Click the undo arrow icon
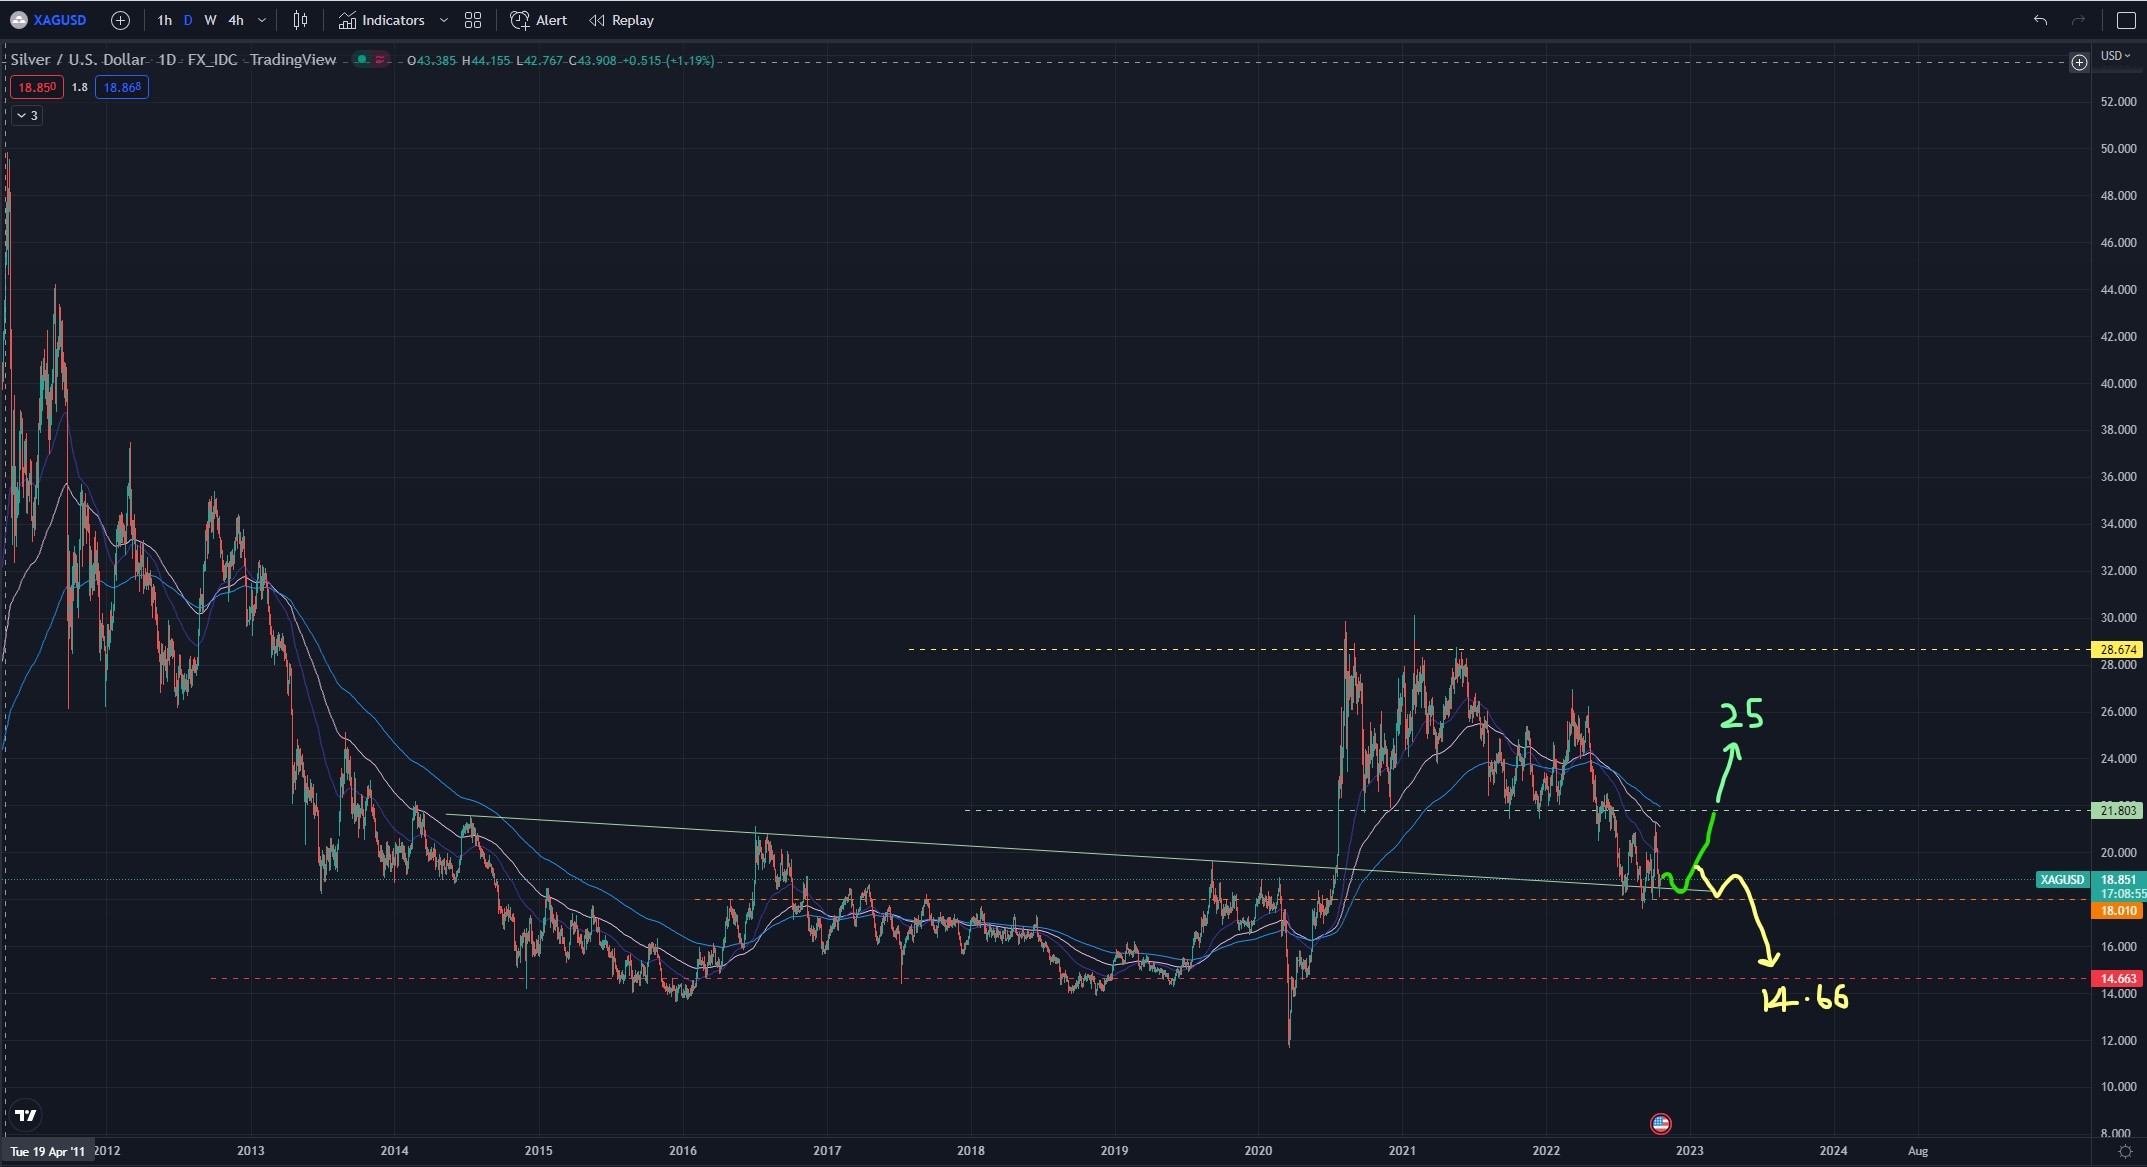The image size is (2147, 1167). [x=2040, y=20]
